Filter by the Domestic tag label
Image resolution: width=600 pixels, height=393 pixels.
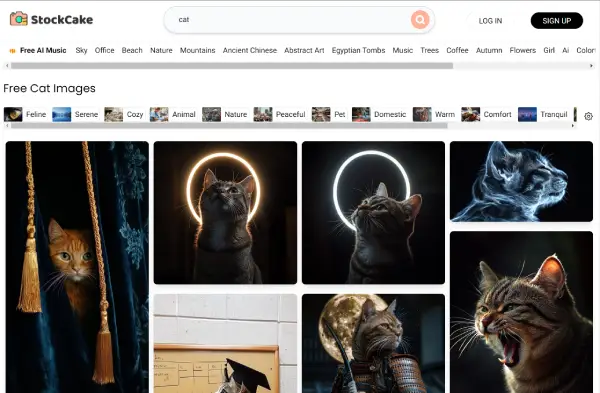[x=390, y=114]
